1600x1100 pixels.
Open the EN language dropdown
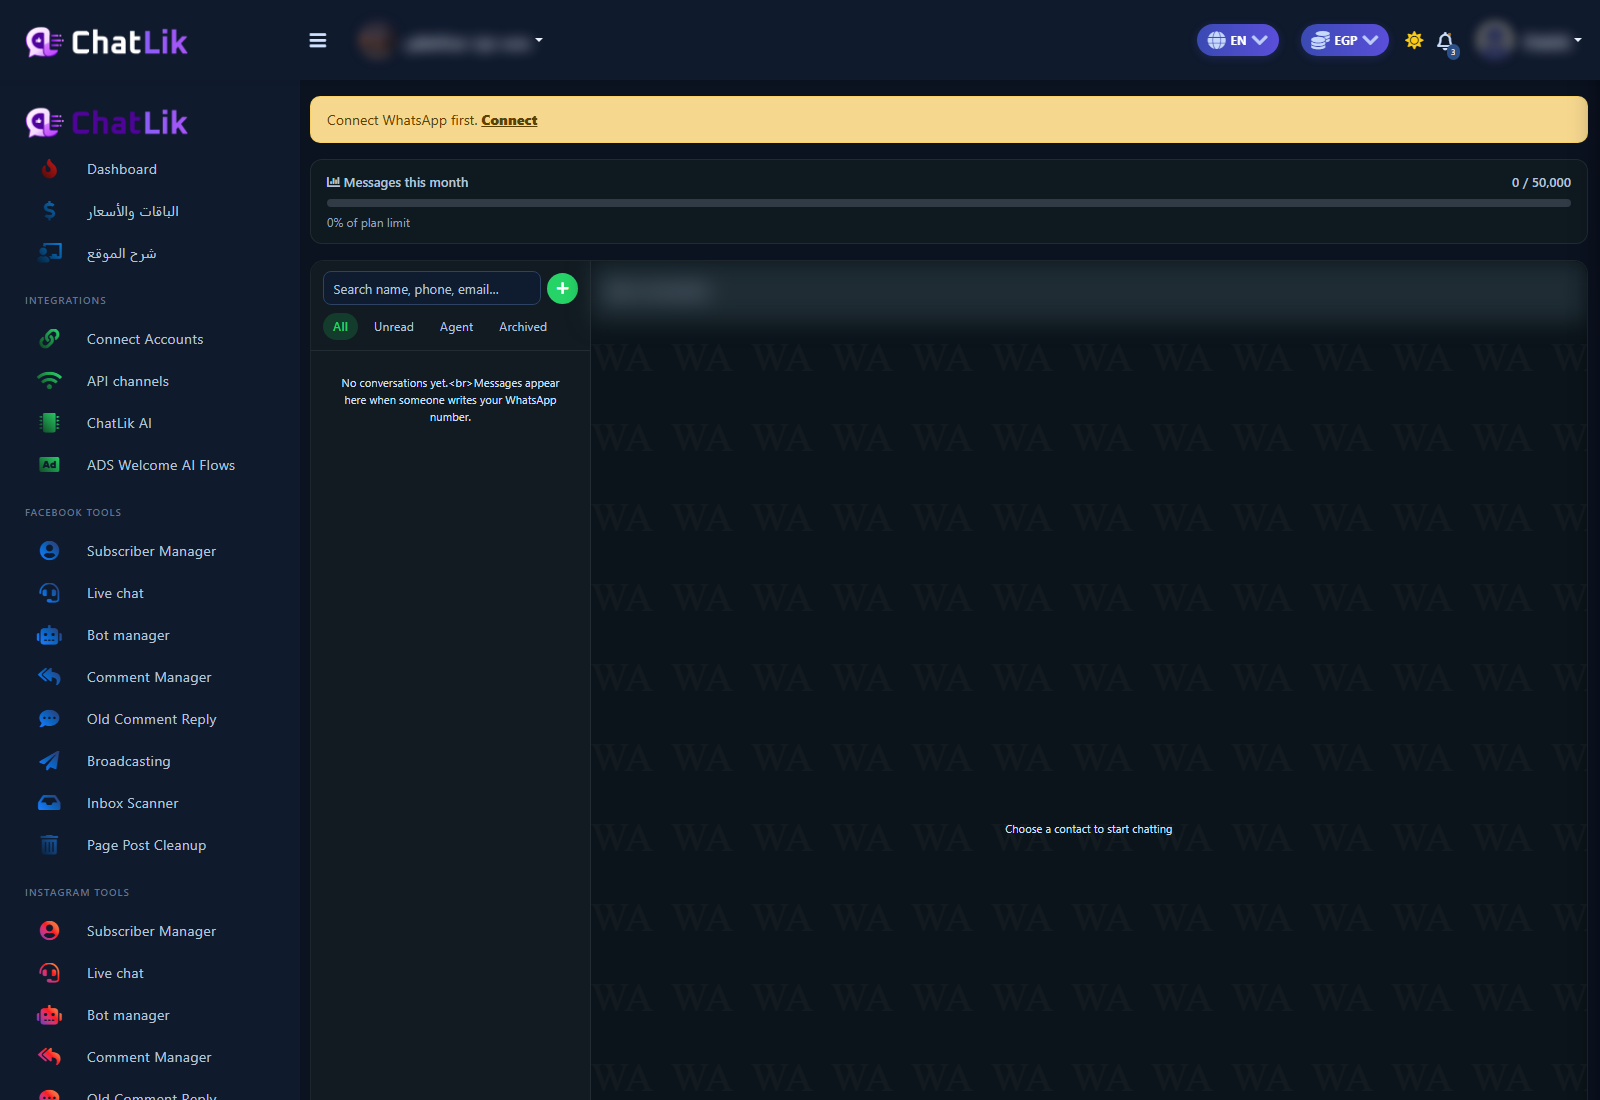point(1238,40)
